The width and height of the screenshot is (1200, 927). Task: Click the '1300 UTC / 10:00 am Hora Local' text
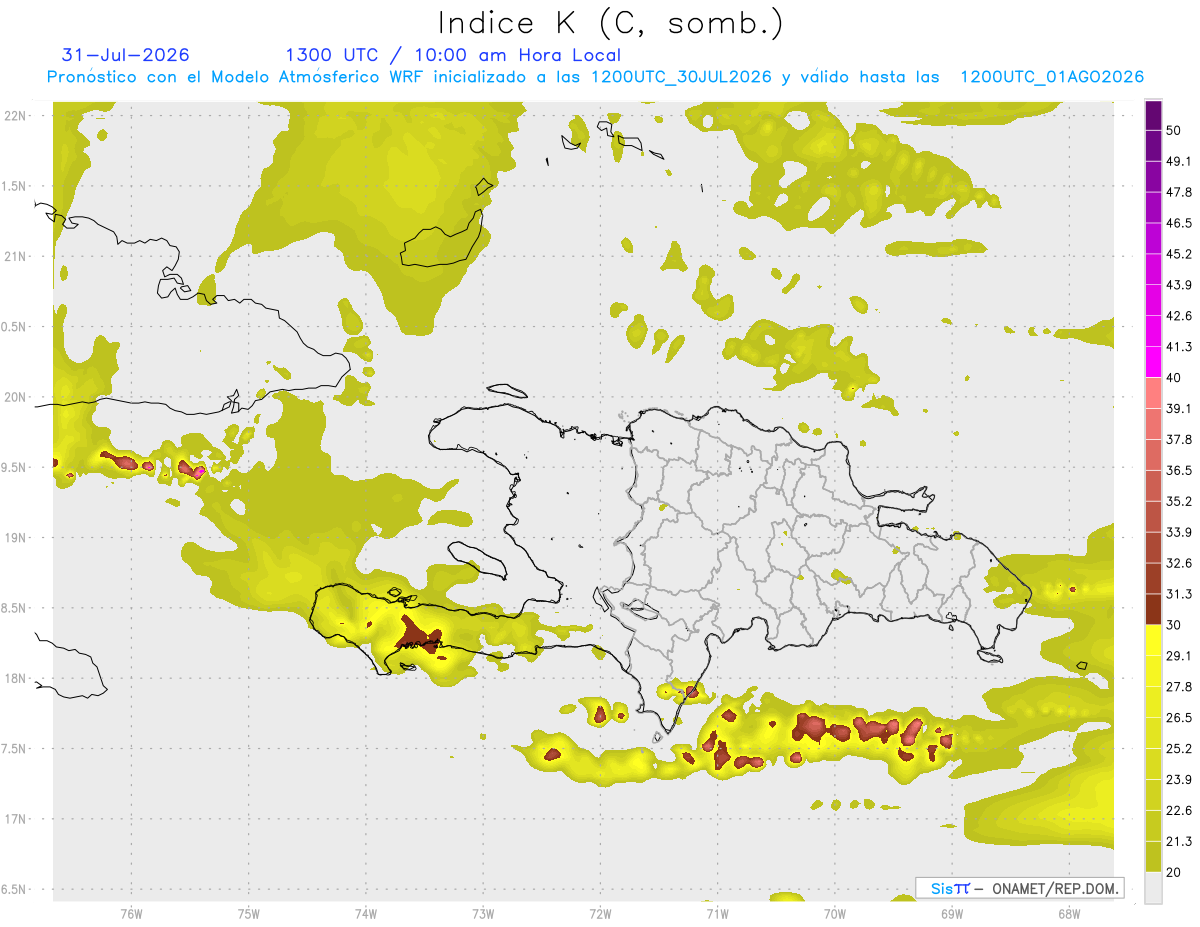coord(452,55)
